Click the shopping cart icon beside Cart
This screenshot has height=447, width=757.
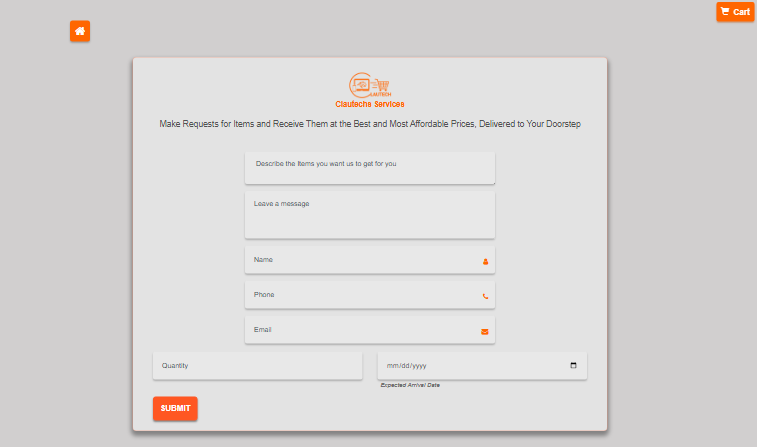pyautogui.click(x=725, y=12)
